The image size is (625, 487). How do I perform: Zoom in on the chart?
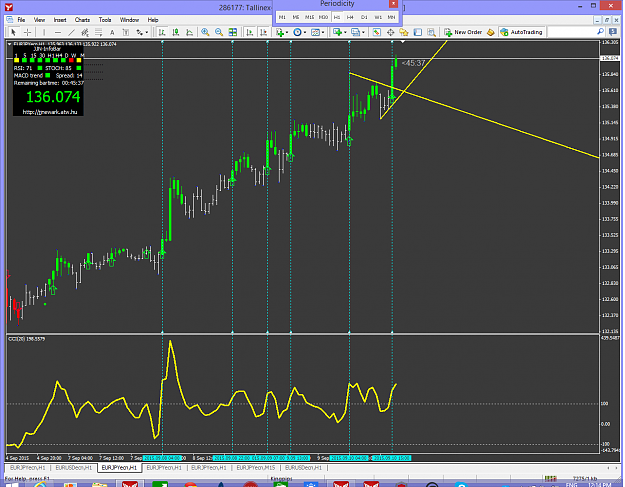click(x=205, y=32)
